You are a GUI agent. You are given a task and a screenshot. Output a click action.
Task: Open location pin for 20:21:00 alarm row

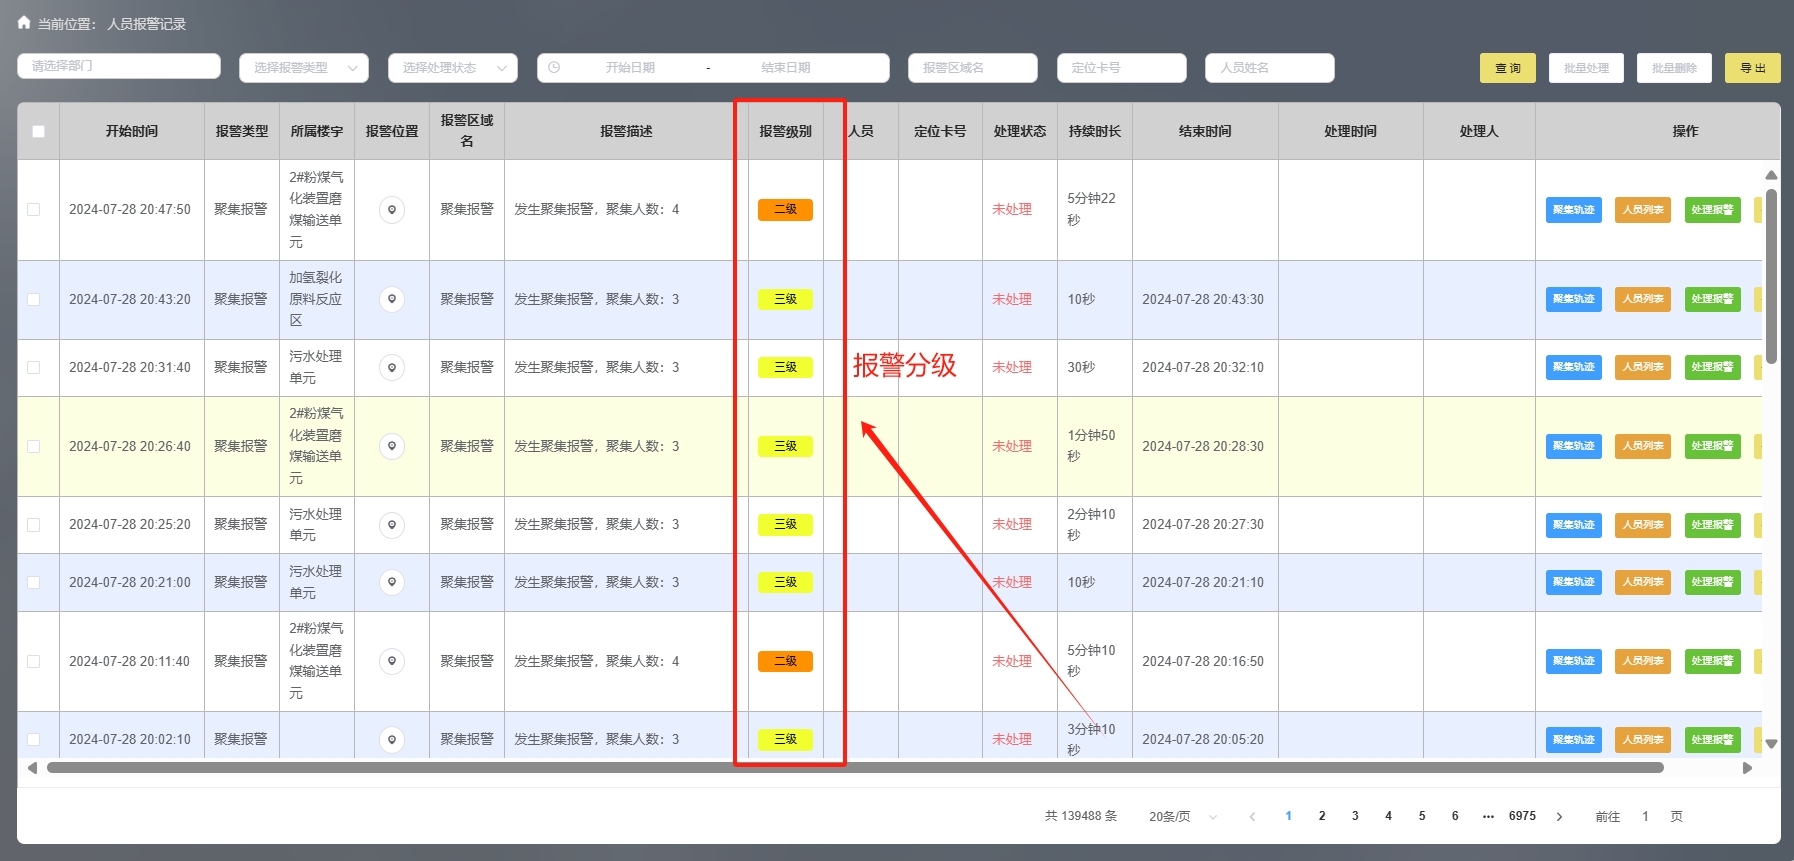[392, 582]
